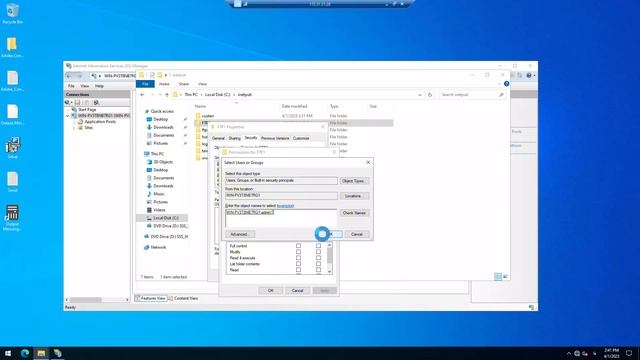
Task: Click Locations button
Action: [354, 196]
